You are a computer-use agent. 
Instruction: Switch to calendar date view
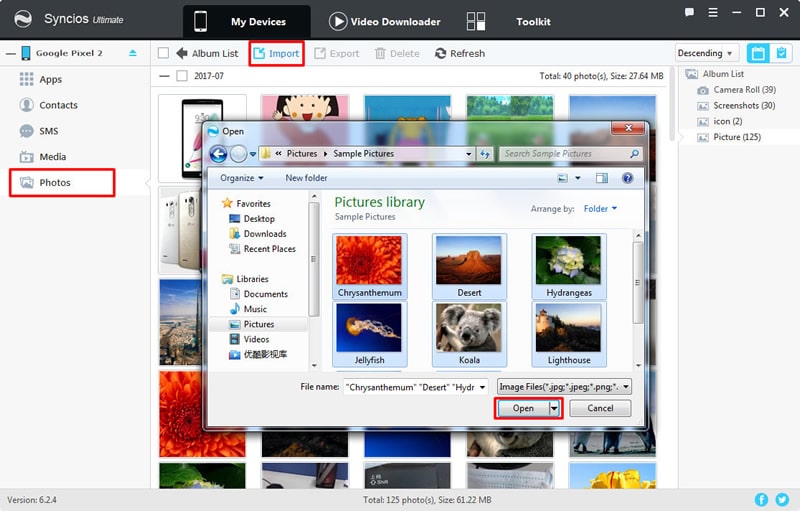click(758, 53)
